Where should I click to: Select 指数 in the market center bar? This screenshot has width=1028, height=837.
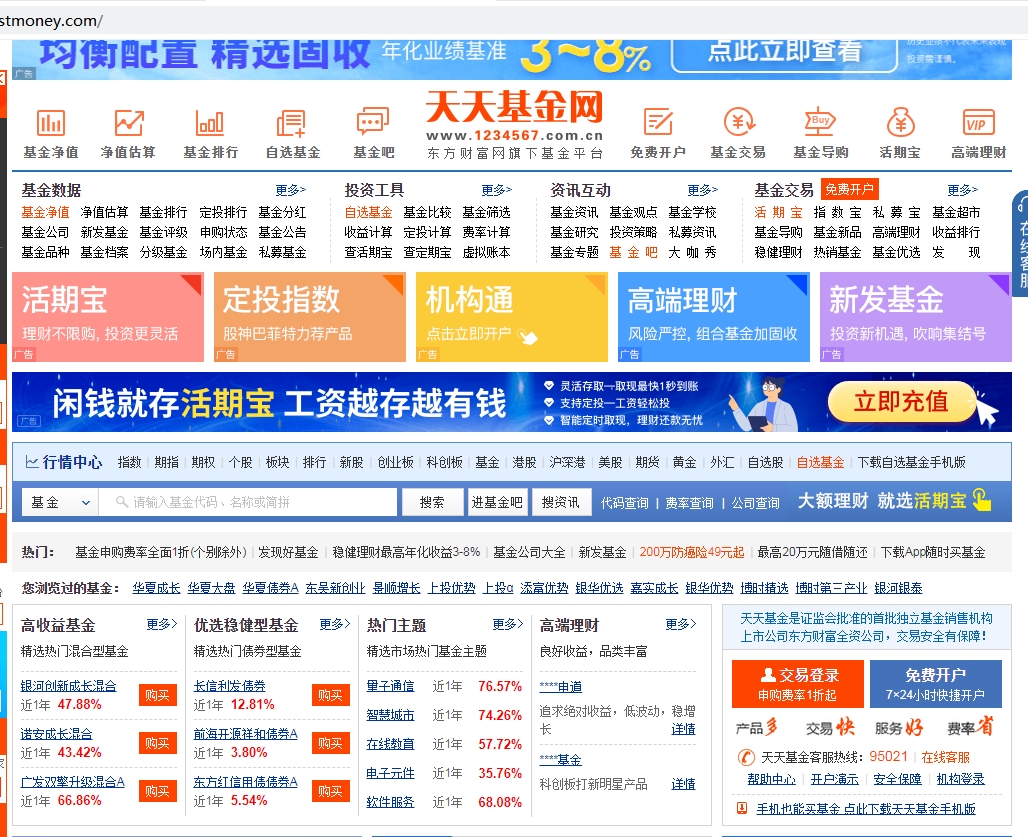[129, 462]
